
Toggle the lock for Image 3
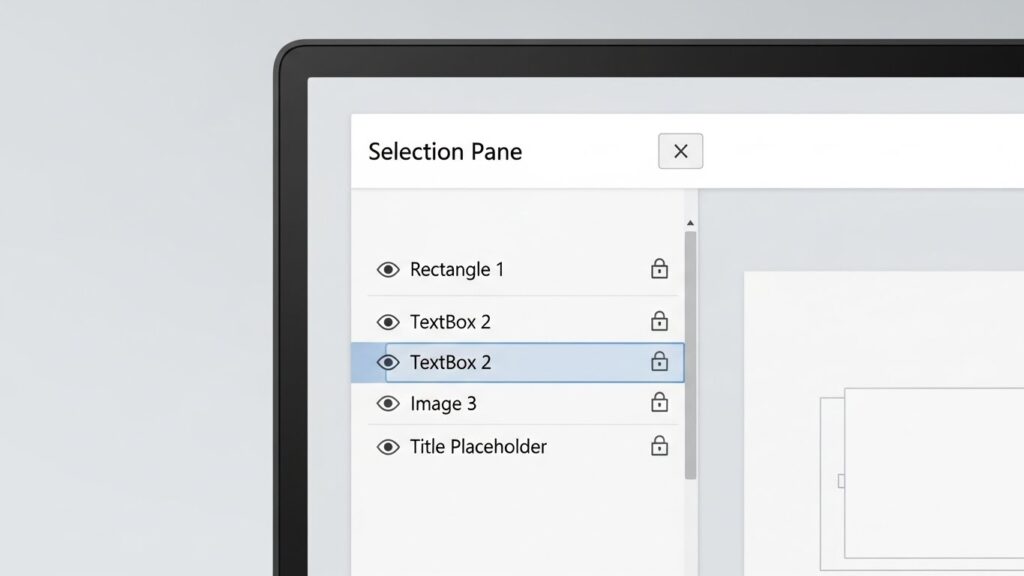coord(659,403)
